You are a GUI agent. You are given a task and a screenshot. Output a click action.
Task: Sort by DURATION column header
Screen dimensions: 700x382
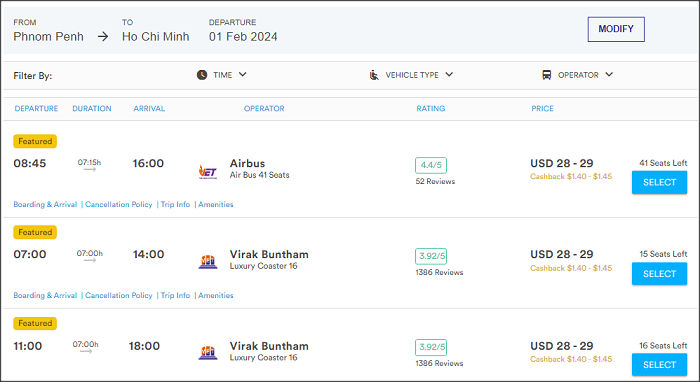pyautogui.click(x=92, y=108)
